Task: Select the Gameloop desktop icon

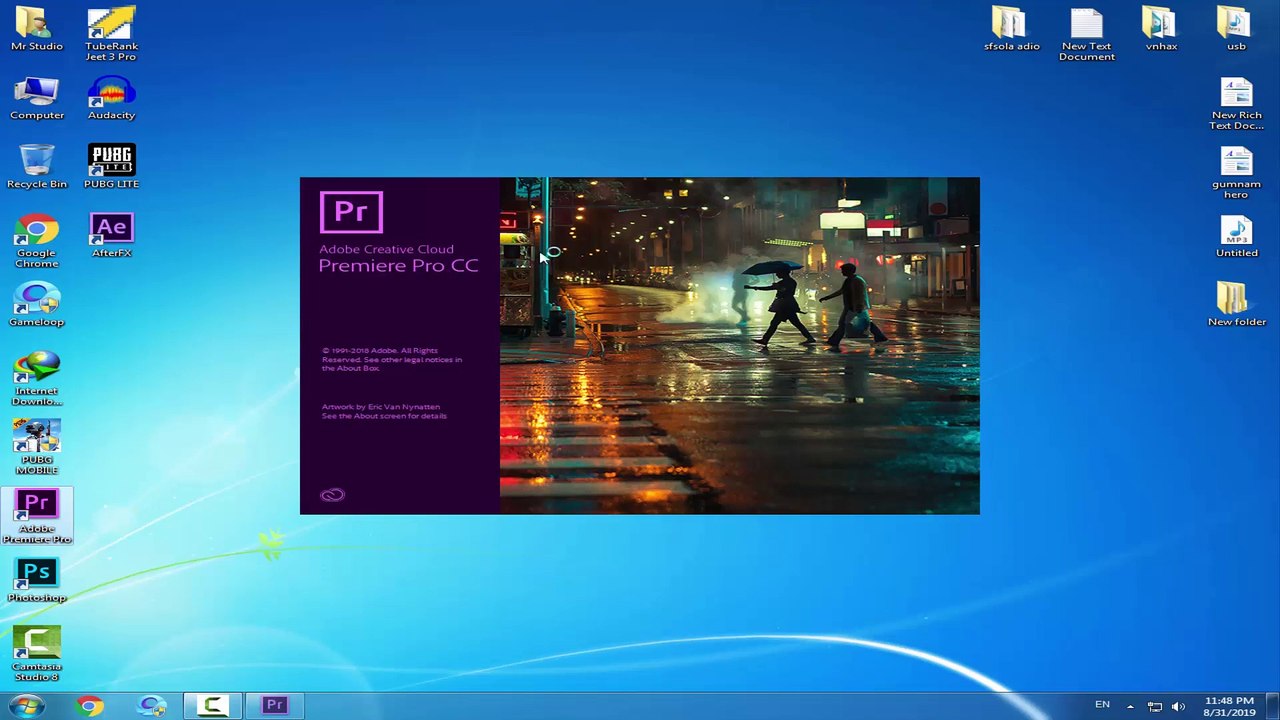Action: (36, 304)
